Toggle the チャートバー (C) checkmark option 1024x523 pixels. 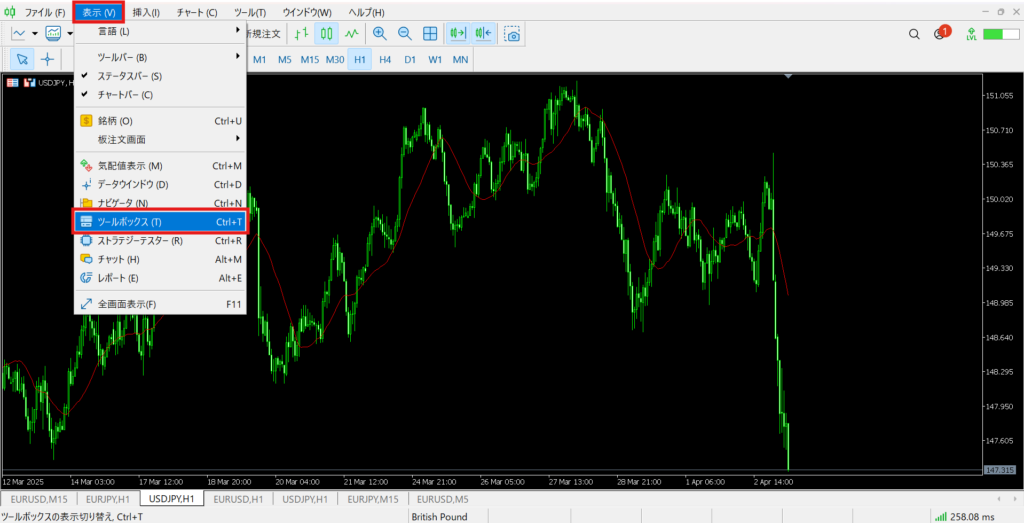pyautogui.click(x=125, y=95)
